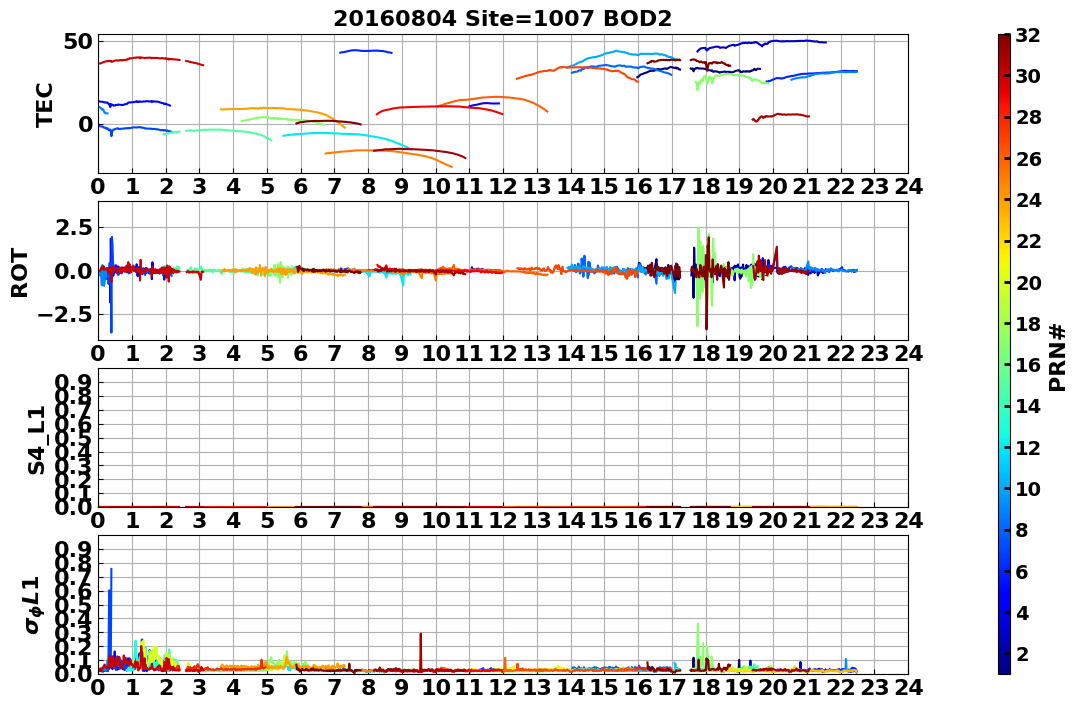Click y-axis tick 2.5 on the ROT panel

[x=73, y=227]
